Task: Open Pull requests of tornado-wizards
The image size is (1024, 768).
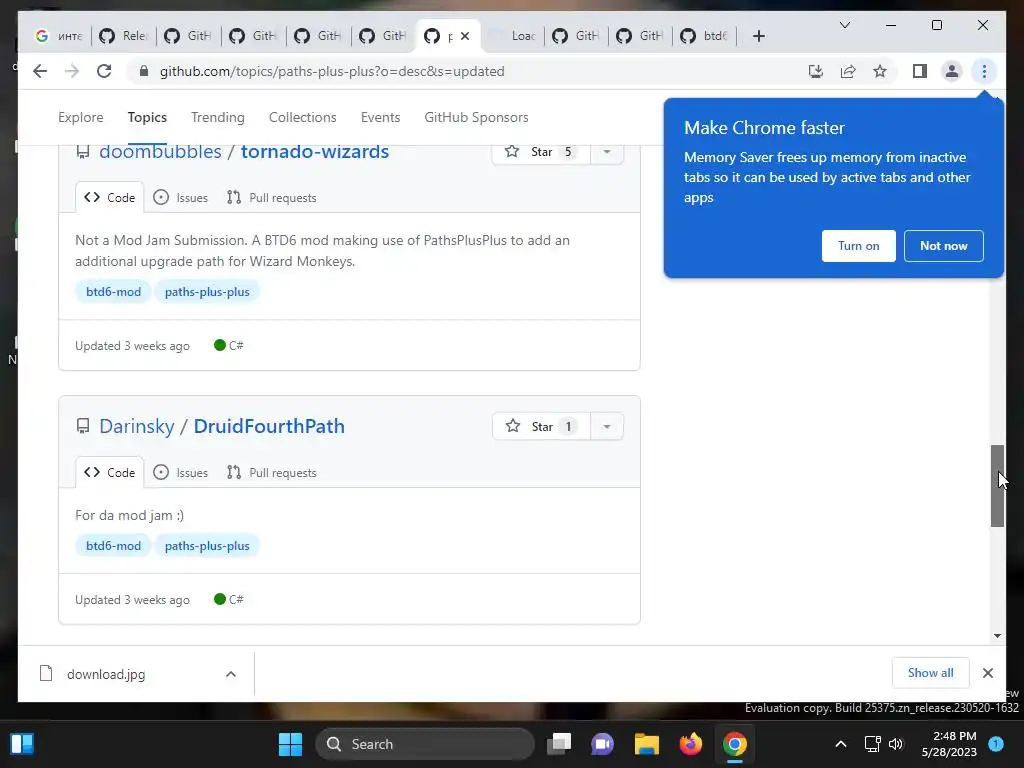Action: coord(272,198)
